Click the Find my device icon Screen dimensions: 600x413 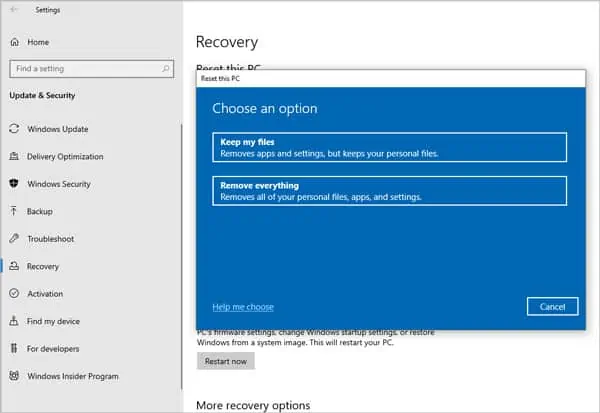click(x=14, y=321)
